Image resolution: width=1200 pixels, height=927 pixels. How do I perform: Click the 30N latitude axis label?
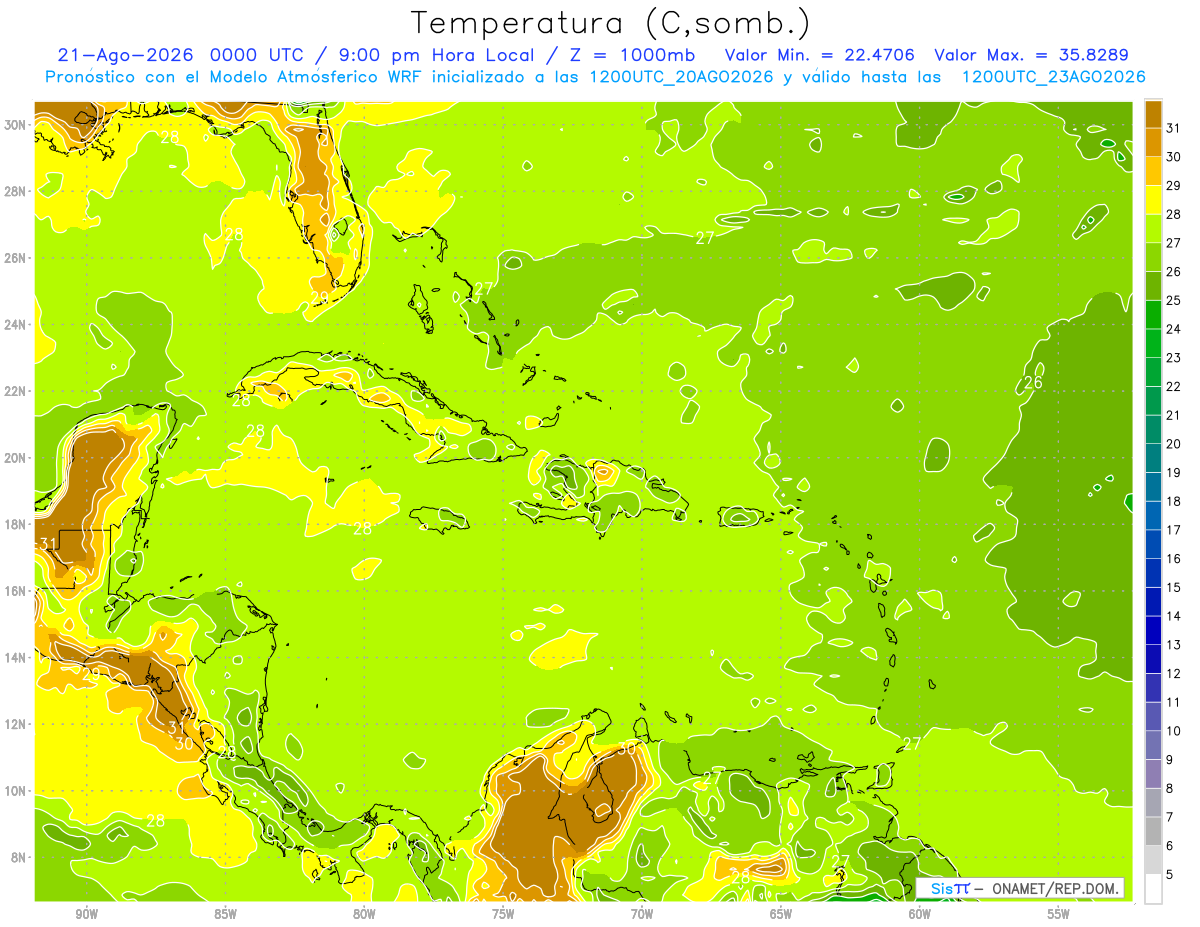pyautogui.click(x=15, y=125)
